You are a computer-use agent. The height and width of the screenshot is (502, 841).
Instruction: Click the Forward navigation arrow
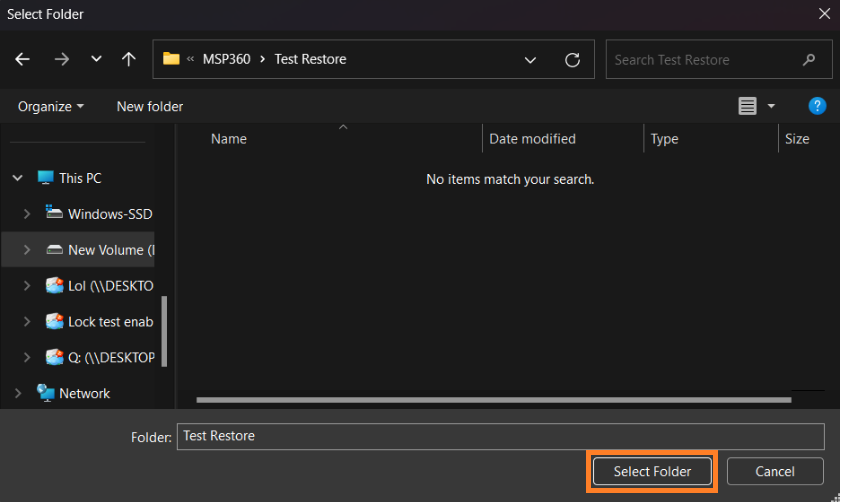click(x=62, y=59)
